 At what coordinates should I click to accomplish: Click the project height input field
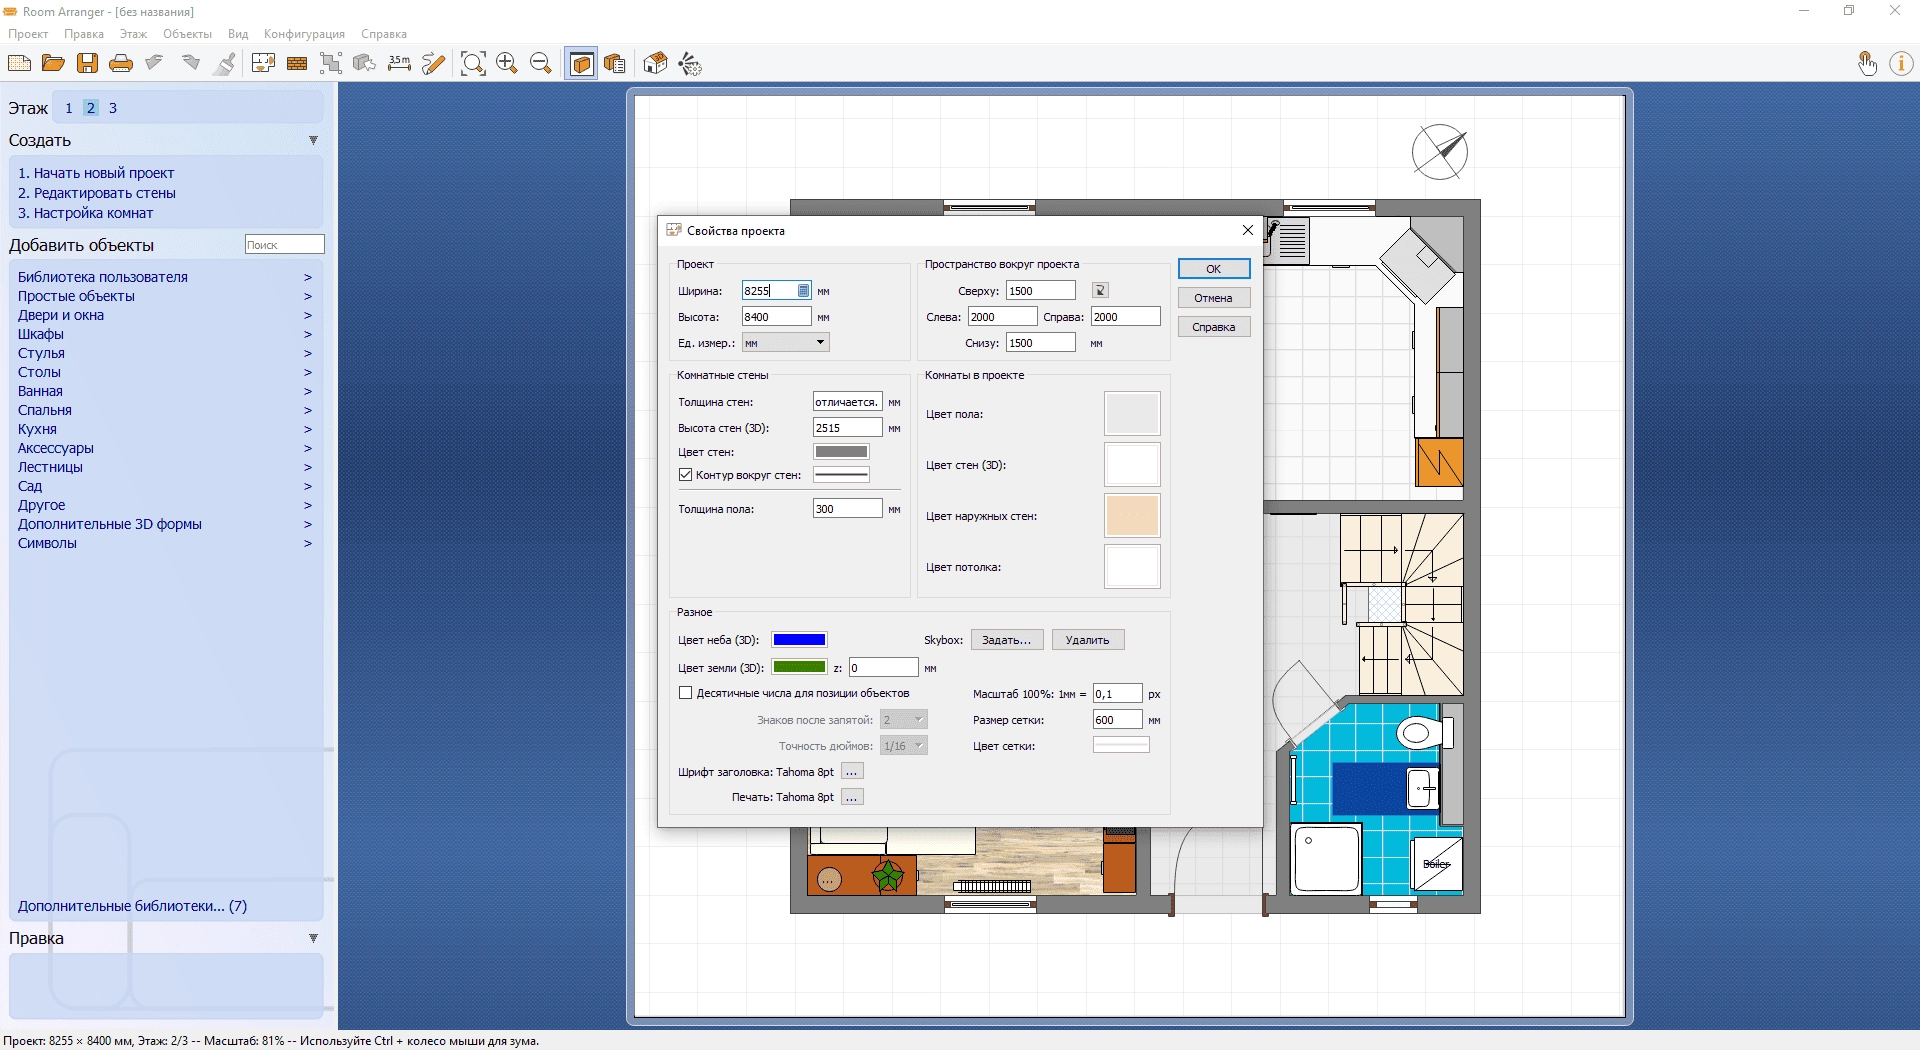pos(777,317)
